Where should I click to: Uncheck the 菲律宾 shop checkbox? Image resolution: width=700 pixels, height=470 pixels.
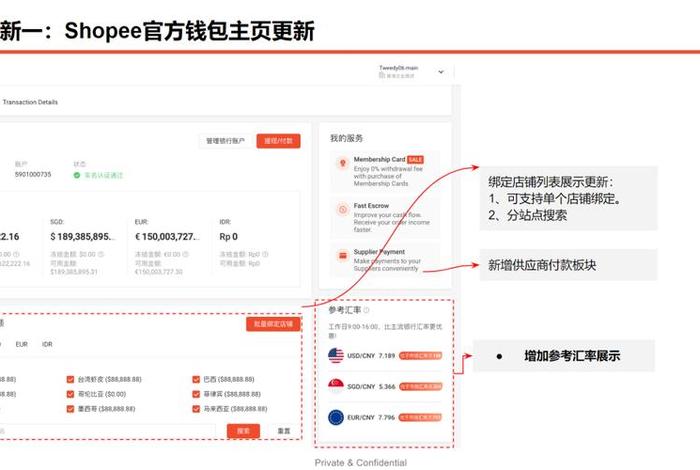(x=196, y=394)
